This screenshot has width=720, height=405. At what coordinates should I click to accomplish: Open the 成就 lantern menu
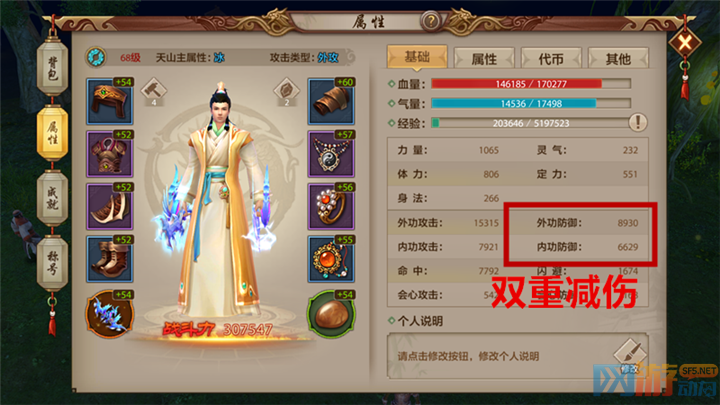[52, 198]
